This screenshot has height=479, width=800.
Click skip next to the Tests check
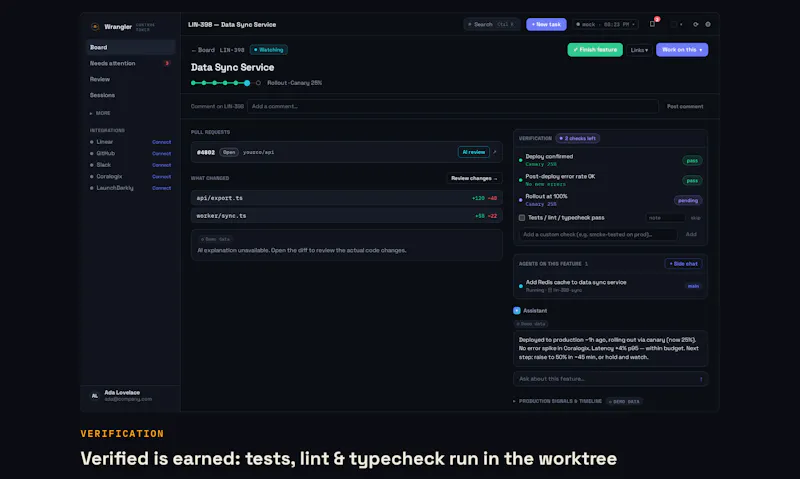(x=695, y=218)
